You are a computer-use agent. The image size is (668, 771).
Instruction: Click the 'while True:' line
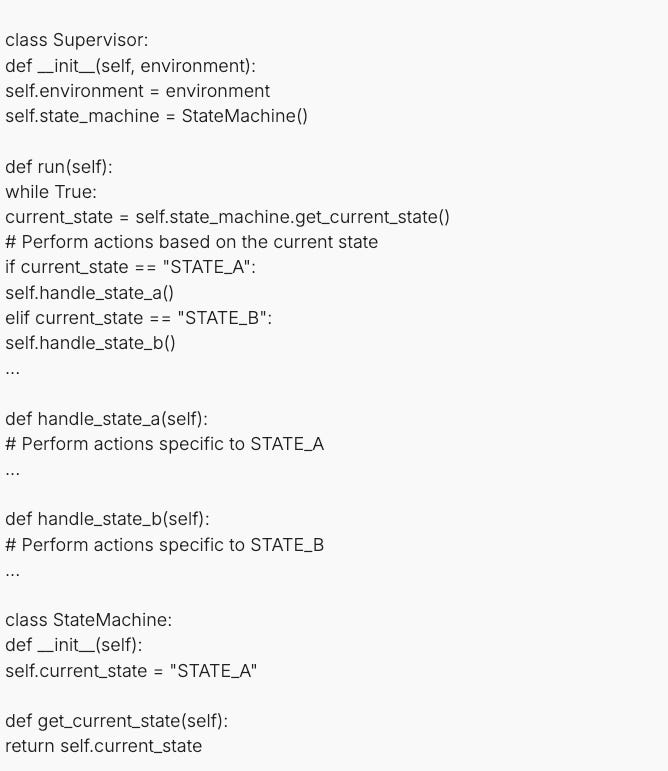click(51, 192)
